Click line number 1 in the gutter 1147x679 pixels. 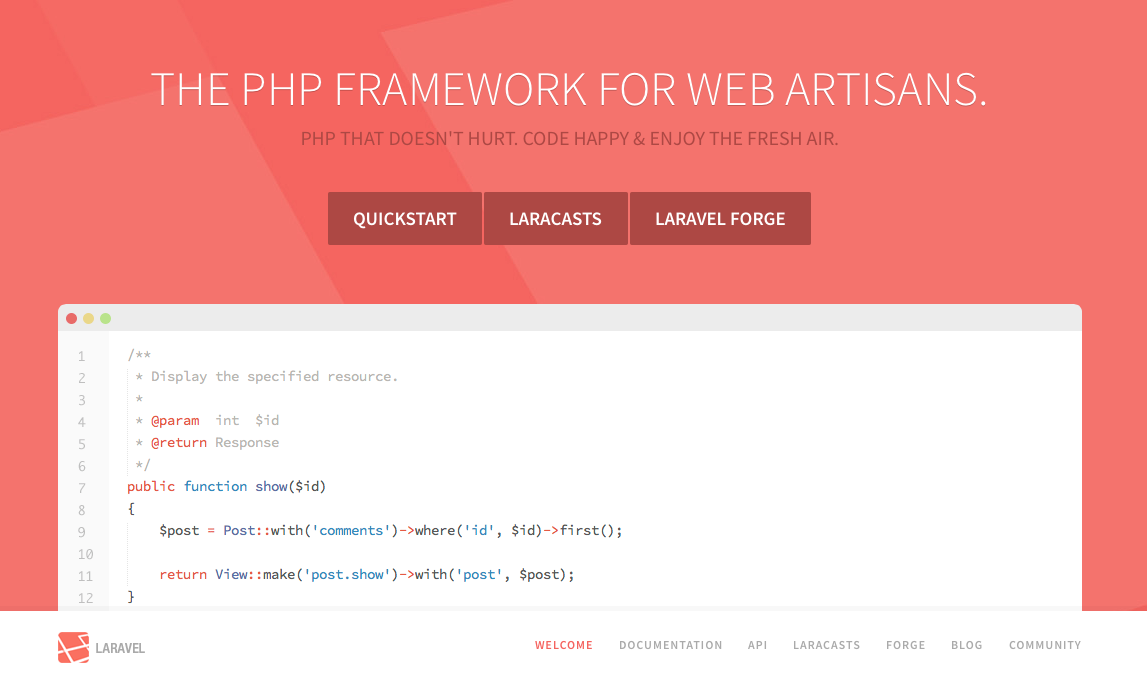(82, 357)
